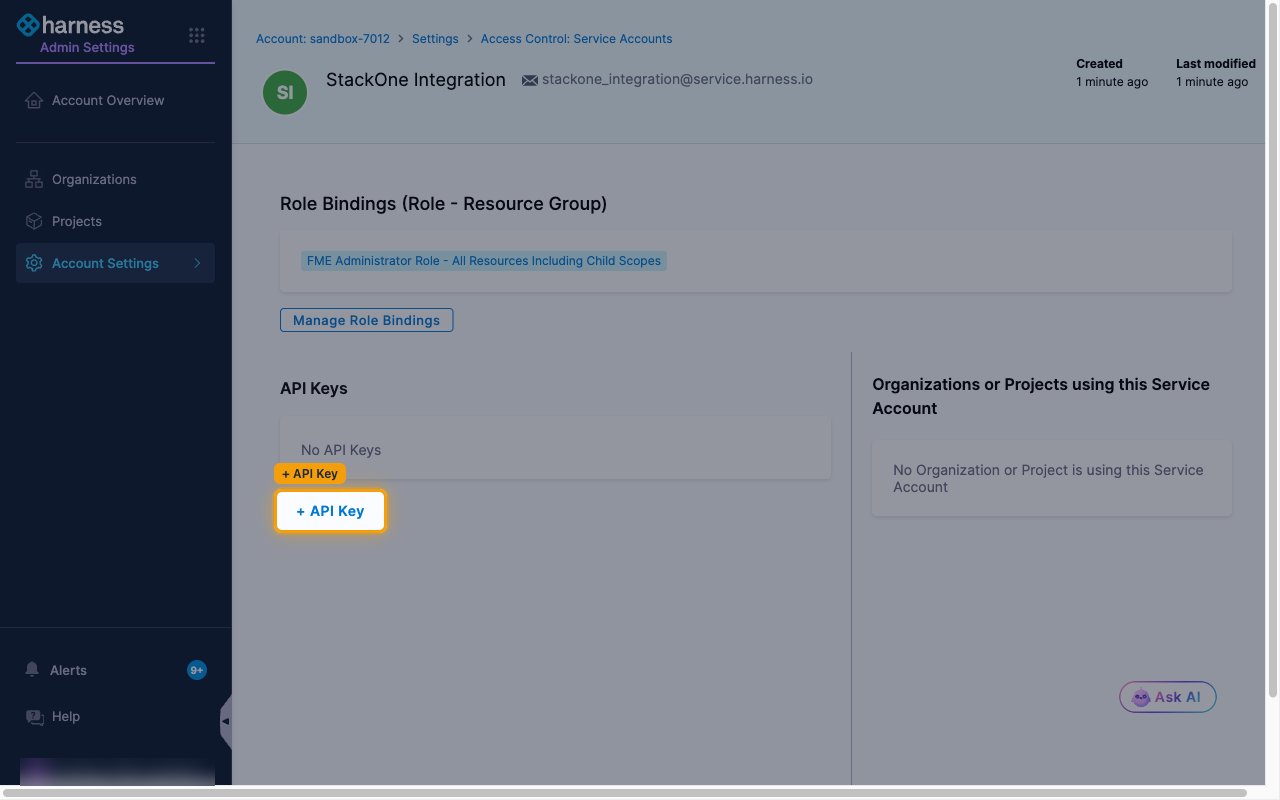This screenshot has width=1280, height=800.
Task: Click the Account Settings gear icon
Action: pos(34,263)
